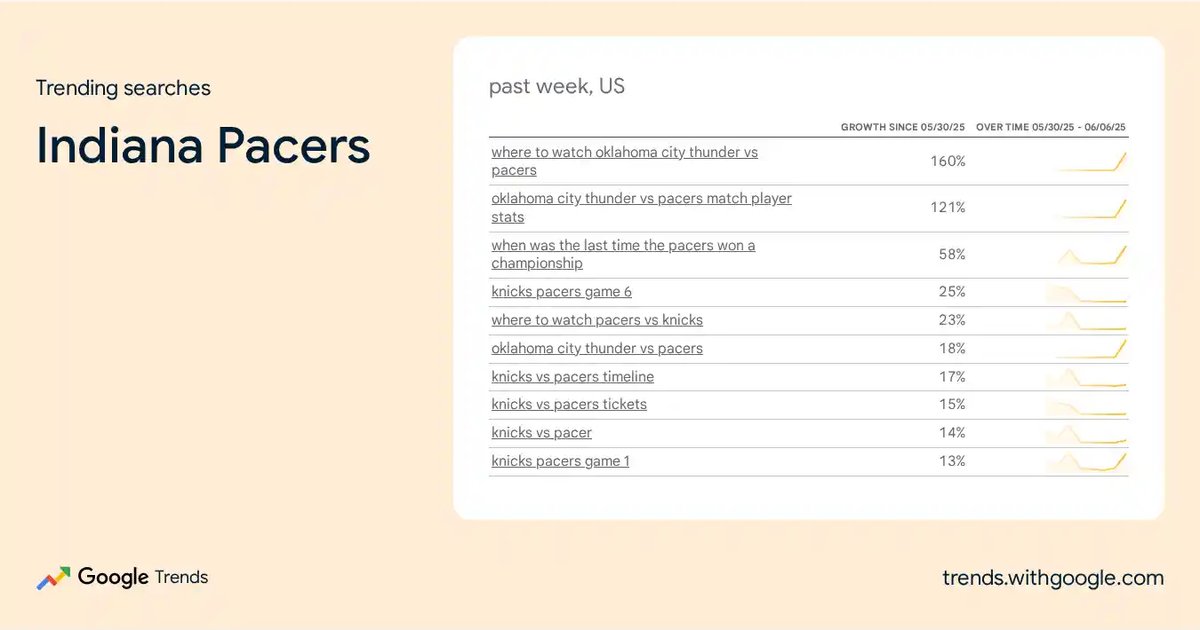
Task: Click the Google Trends arrow logo icon
Action: [53, 578]
